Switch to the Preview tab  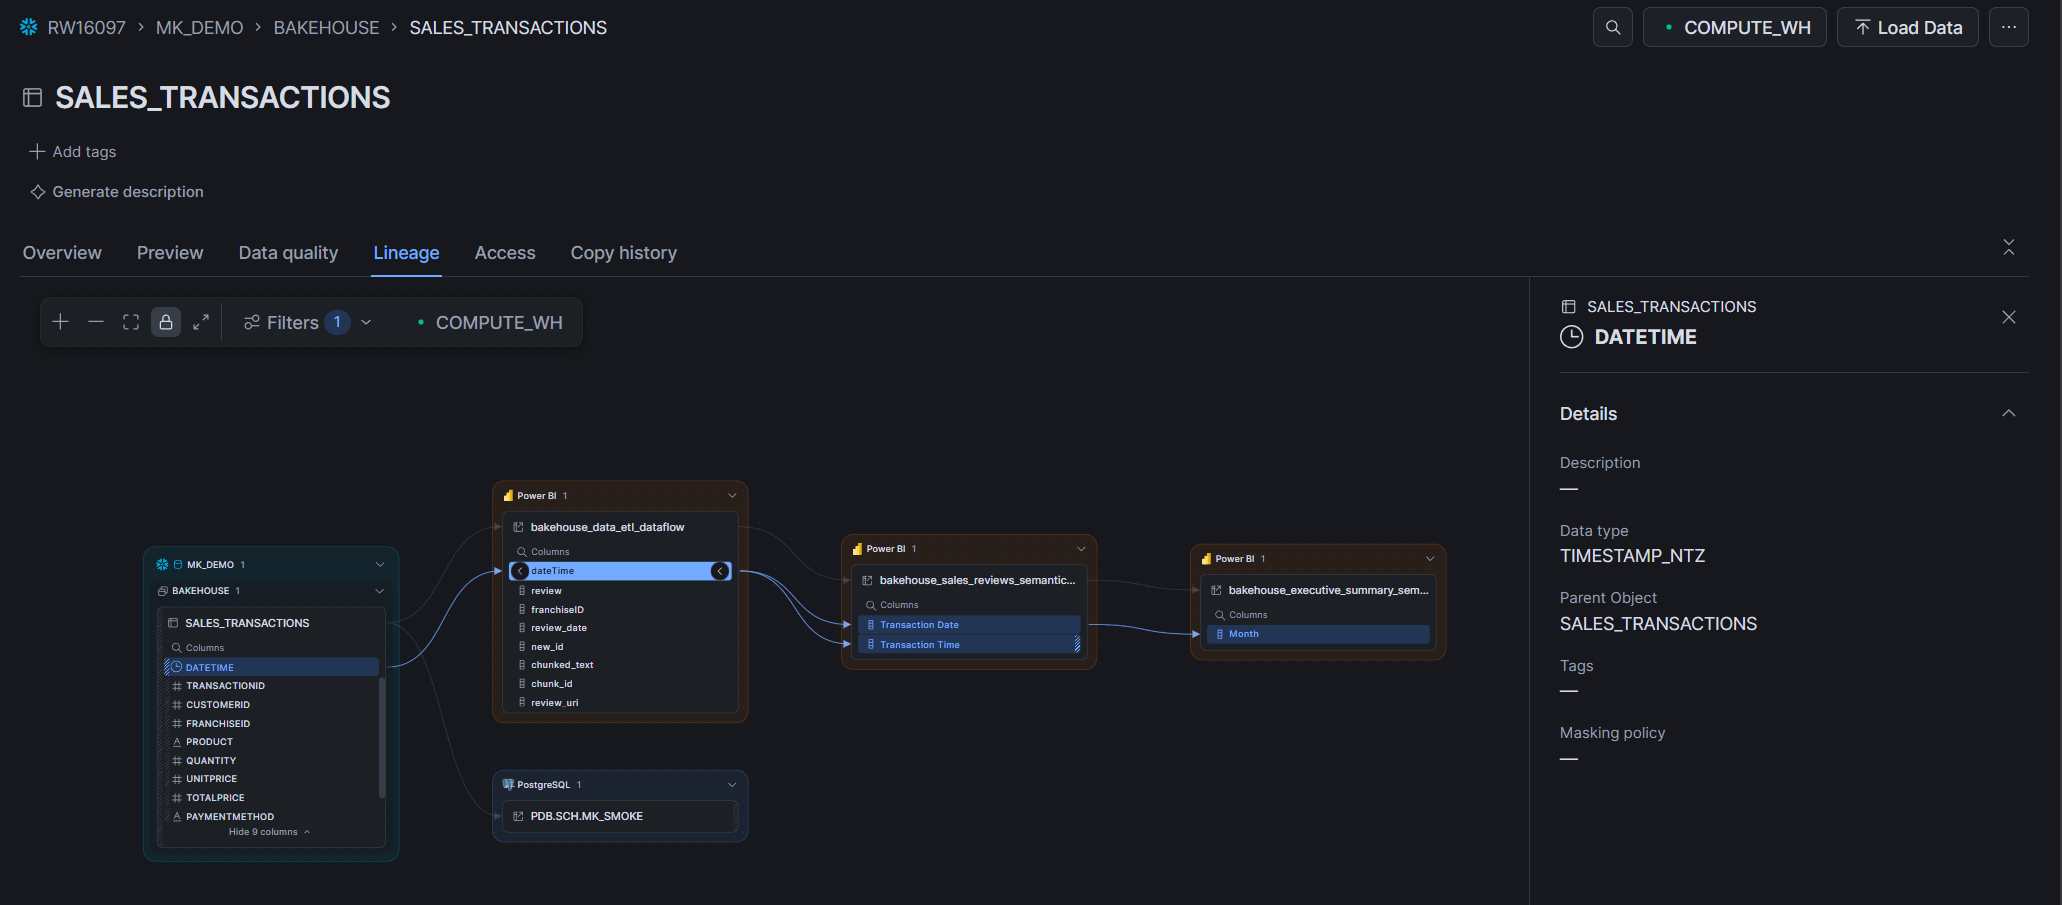click(x=170, y=253)
